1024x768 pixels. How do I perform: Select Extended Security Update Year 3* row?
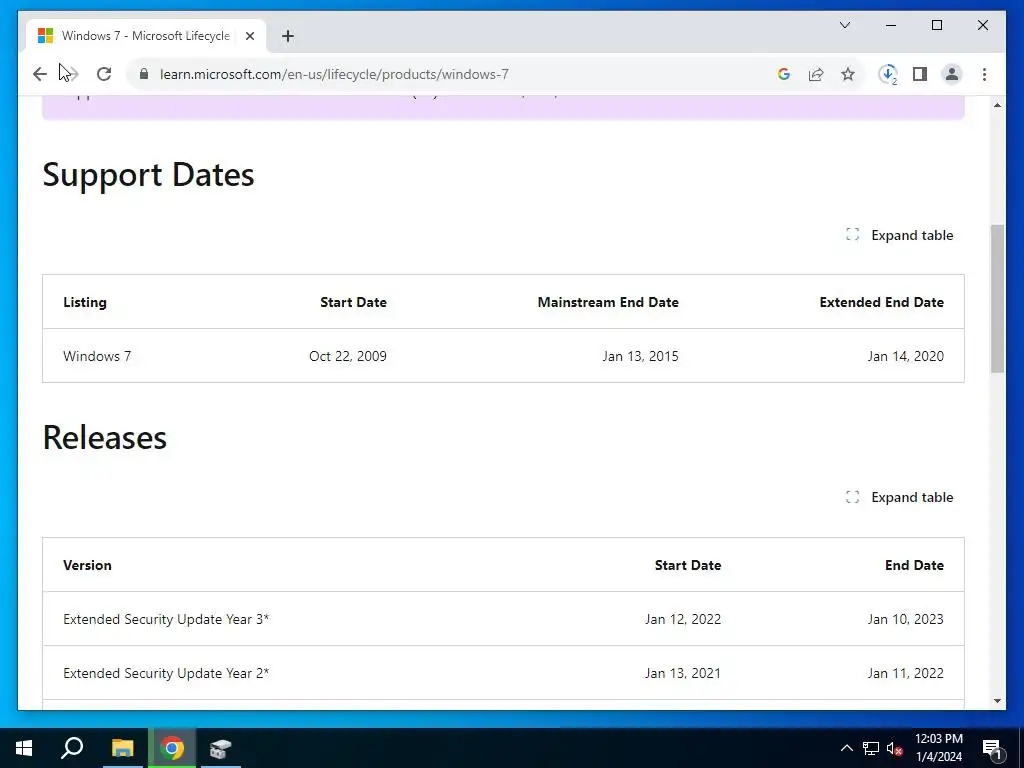(x=504, y=619)
